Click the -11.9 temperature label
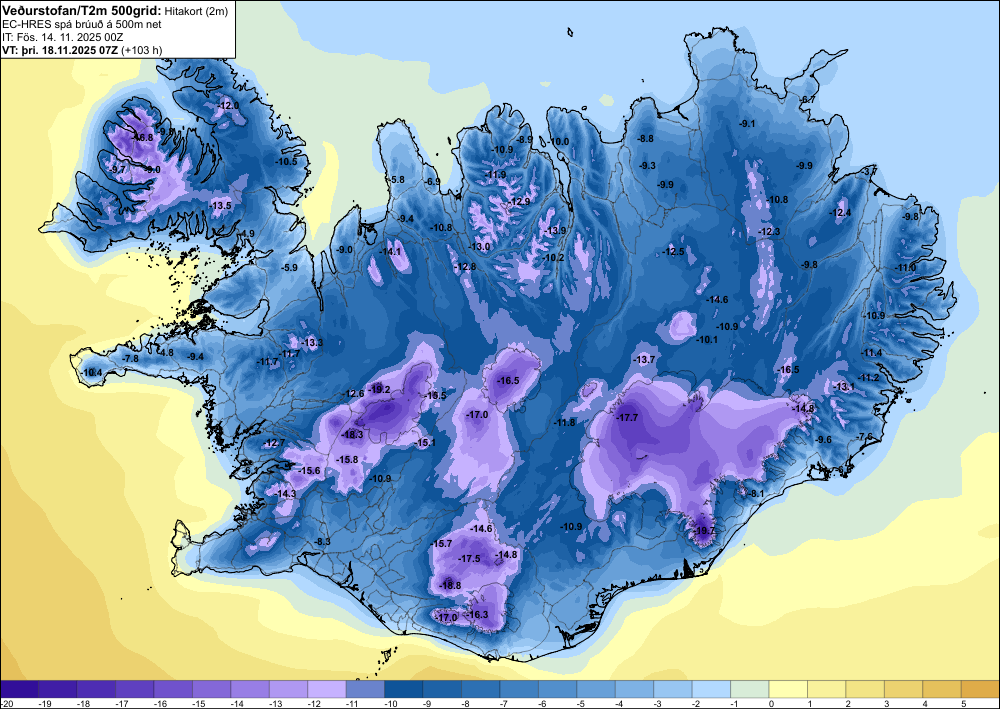This screenshot has height=709, width=1000. [495, 175]
